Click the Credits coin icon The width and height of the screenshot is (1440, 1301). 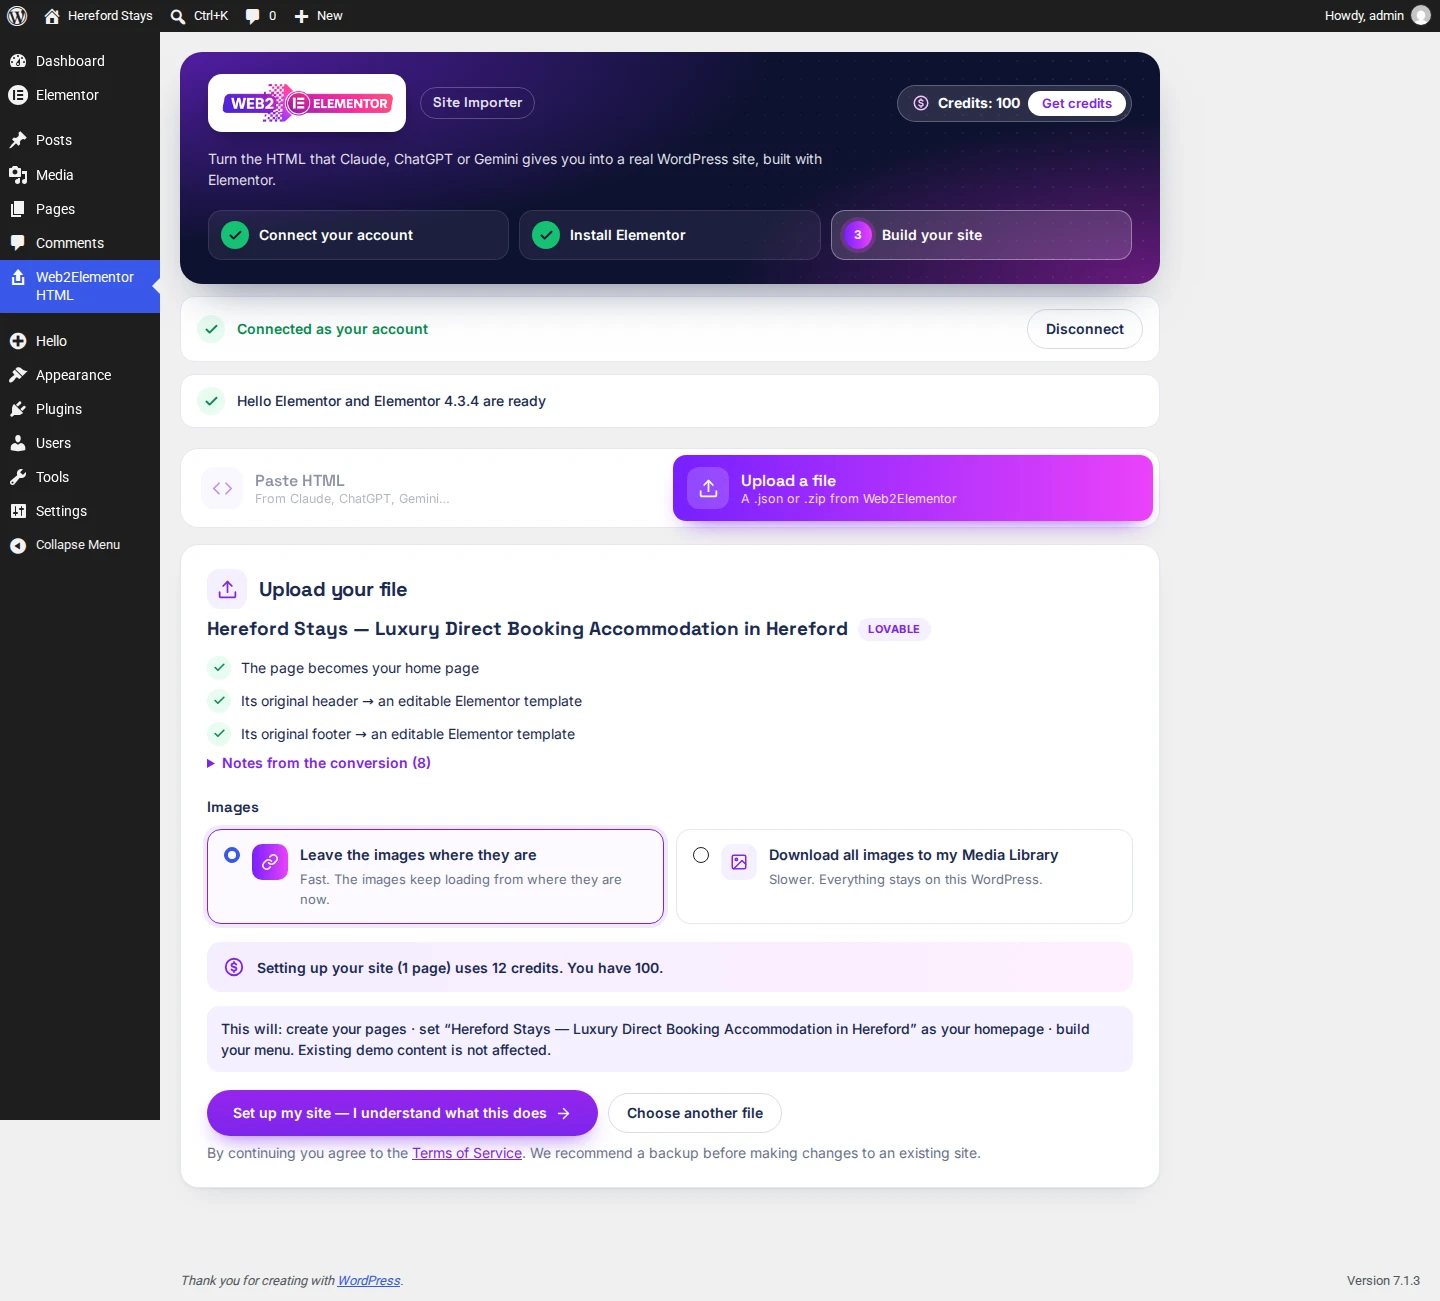pos(921,103)
